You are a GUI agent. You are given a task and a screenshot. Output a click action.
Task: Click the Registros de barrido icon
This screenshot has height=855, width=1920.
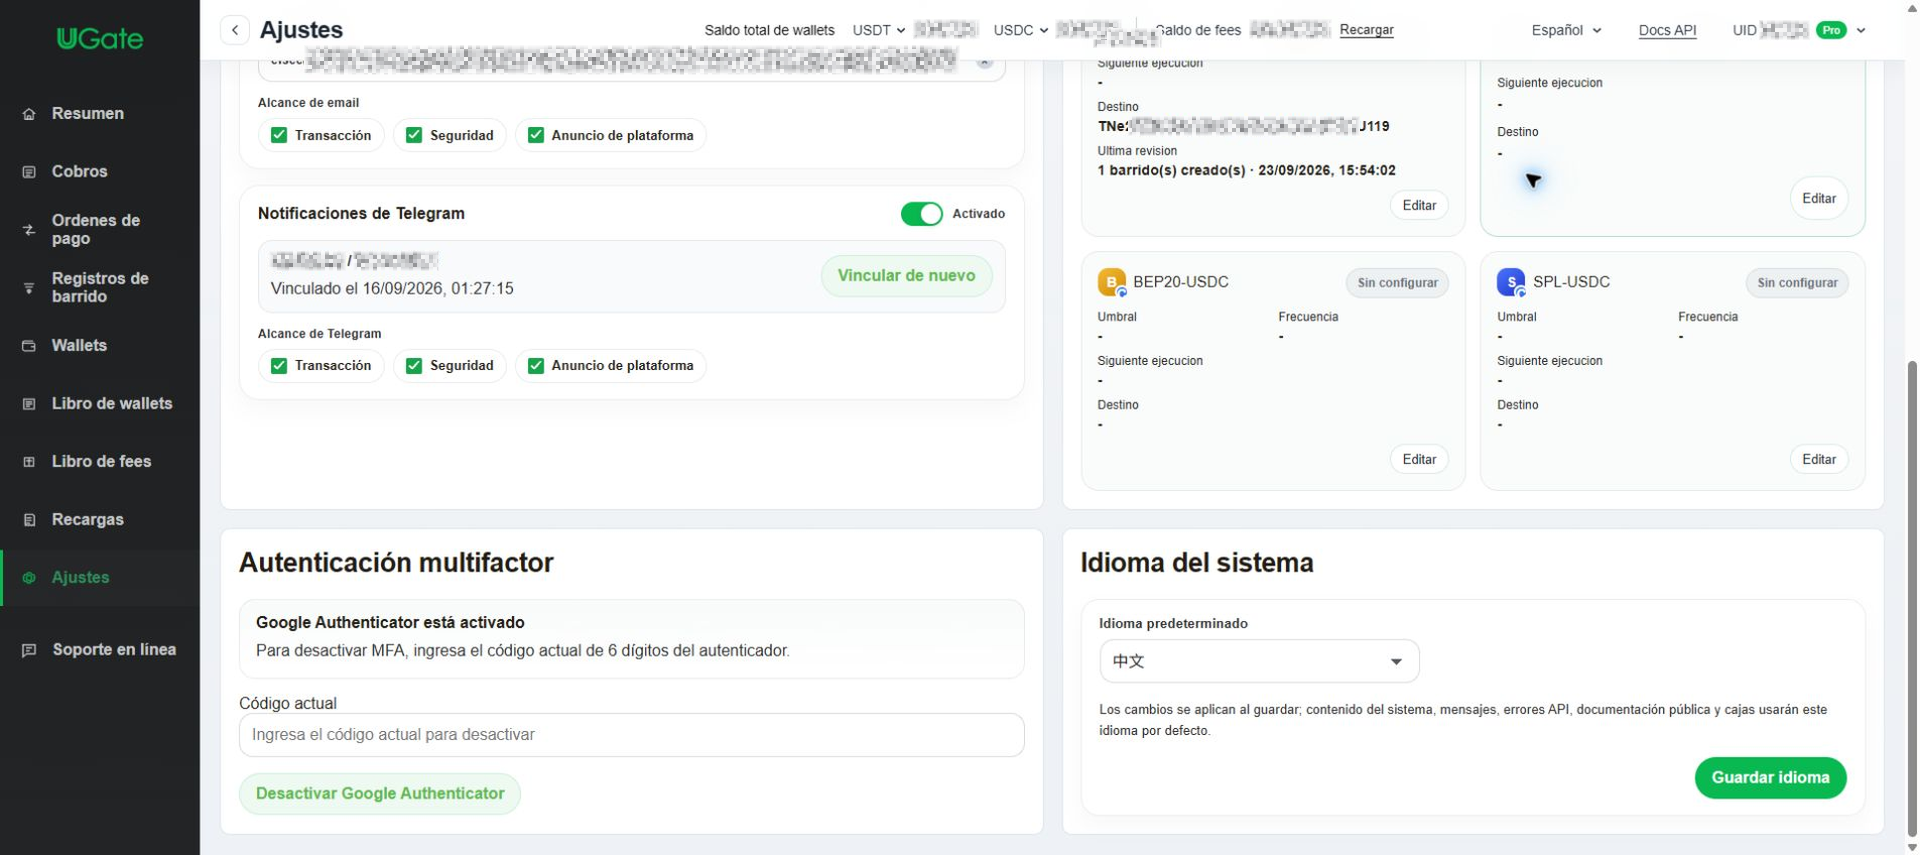[x=29, y=288]
